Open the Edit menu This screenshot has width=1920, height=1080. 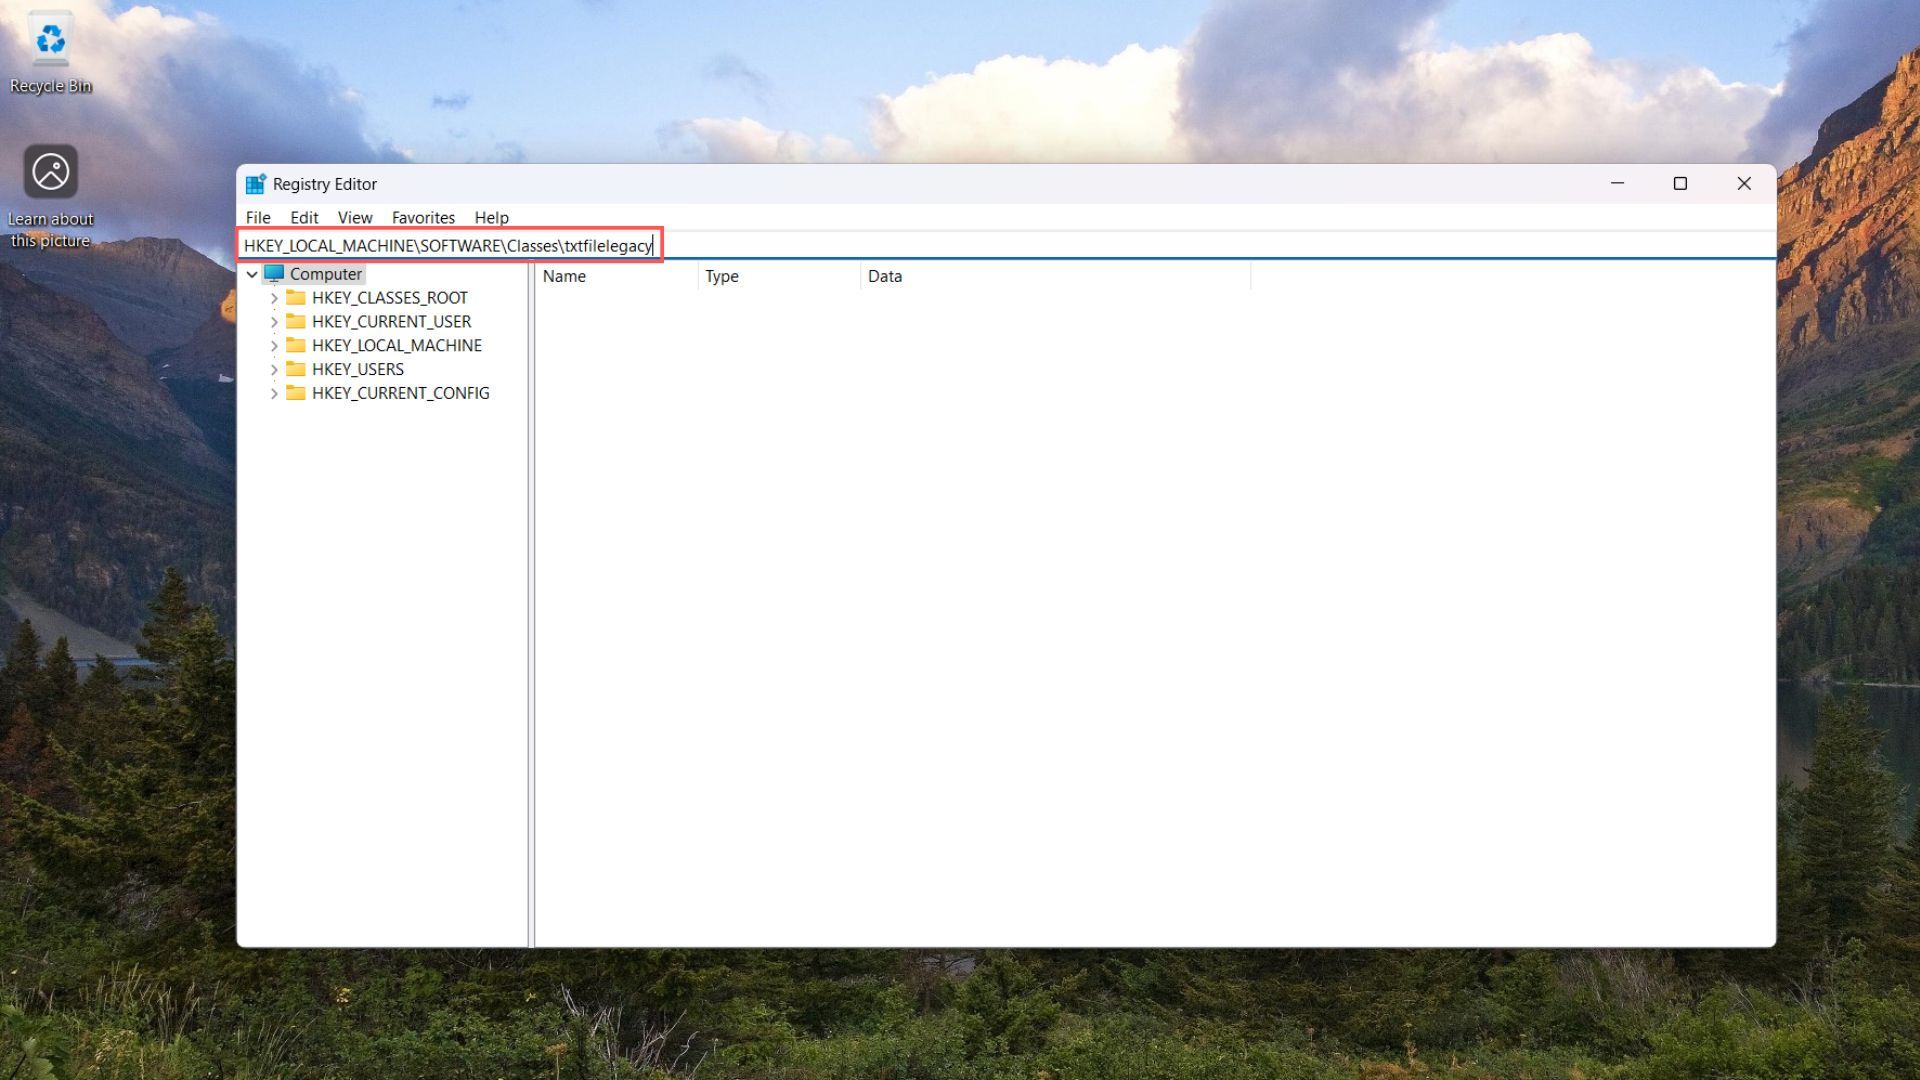tap(303, 217)
